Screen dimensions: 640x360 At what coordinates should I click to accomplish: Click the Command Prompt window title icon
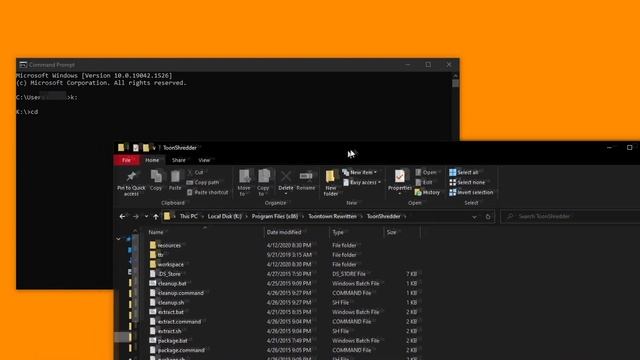pyautogui.click(x=23, y=65)
